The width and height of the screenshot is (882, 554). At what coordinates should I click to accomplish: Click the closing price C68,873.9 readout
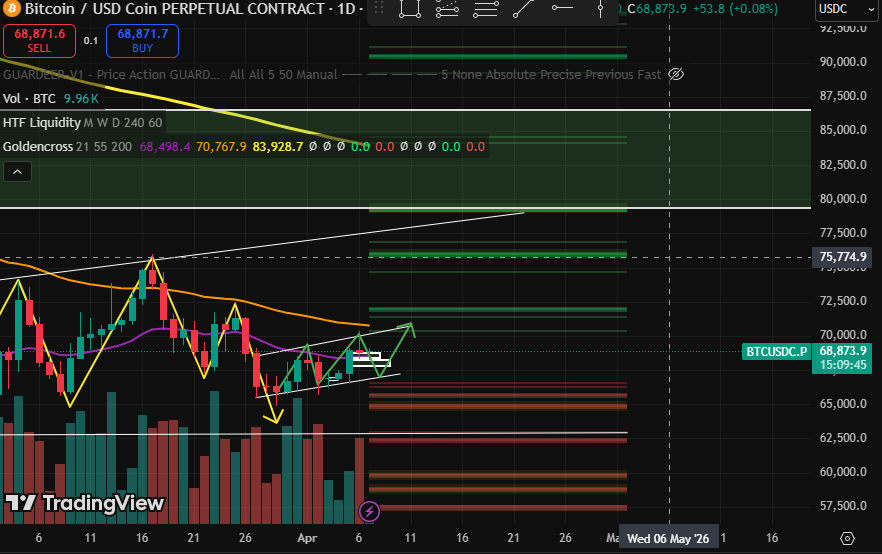tap(657, 9)
